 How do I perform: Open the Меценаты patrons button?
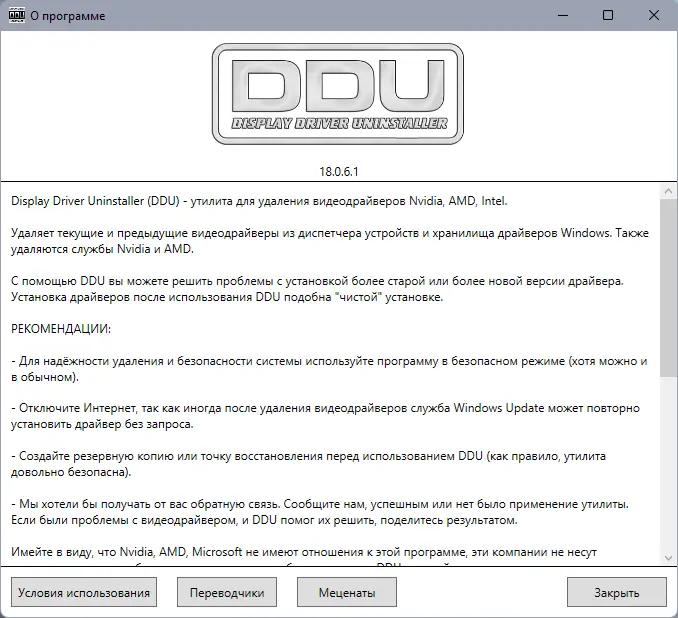pyautogui.click(x=347, y=592)
